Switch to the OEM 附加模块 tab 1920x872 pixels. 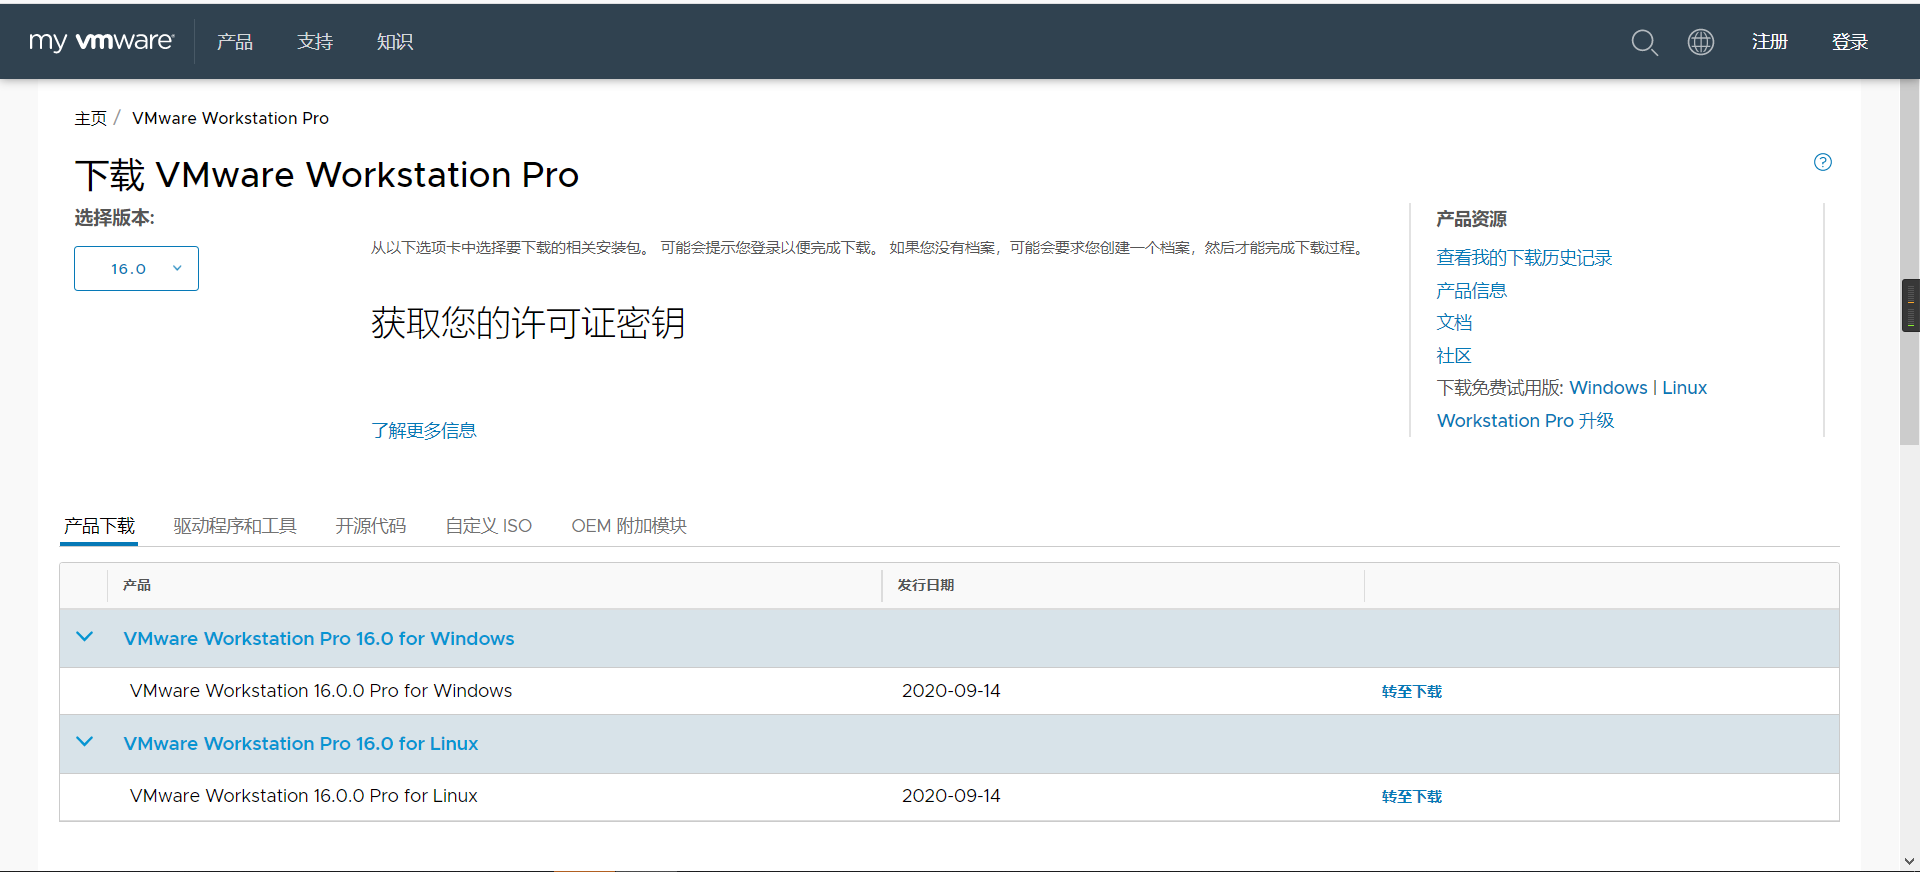click(629, 526)
